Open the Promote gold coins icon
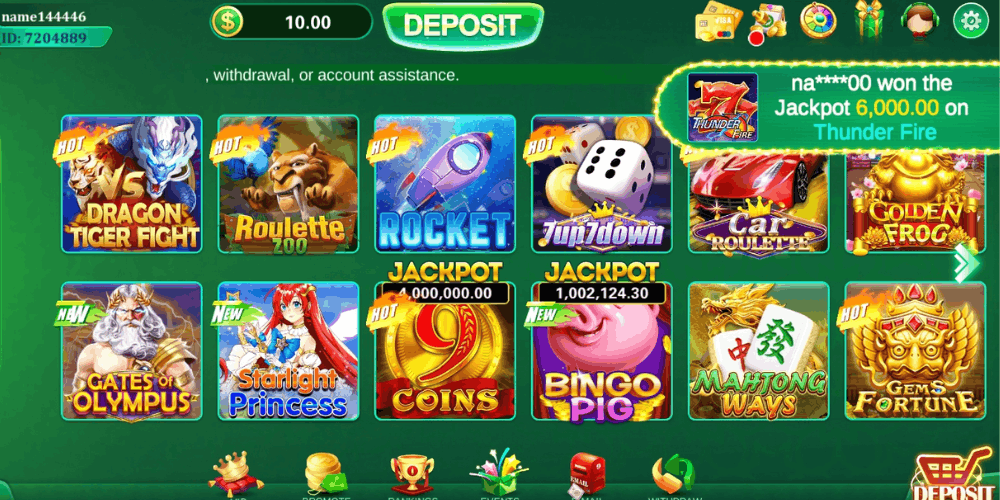The image size is (1000, 500). [326, 473]
